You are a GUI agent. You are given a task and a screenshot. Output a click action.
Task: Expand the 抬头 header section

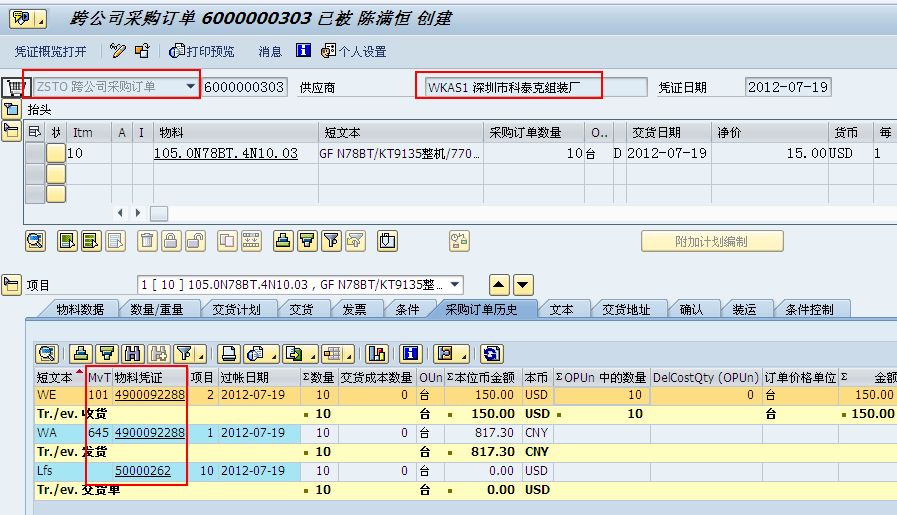coord(11,109)
